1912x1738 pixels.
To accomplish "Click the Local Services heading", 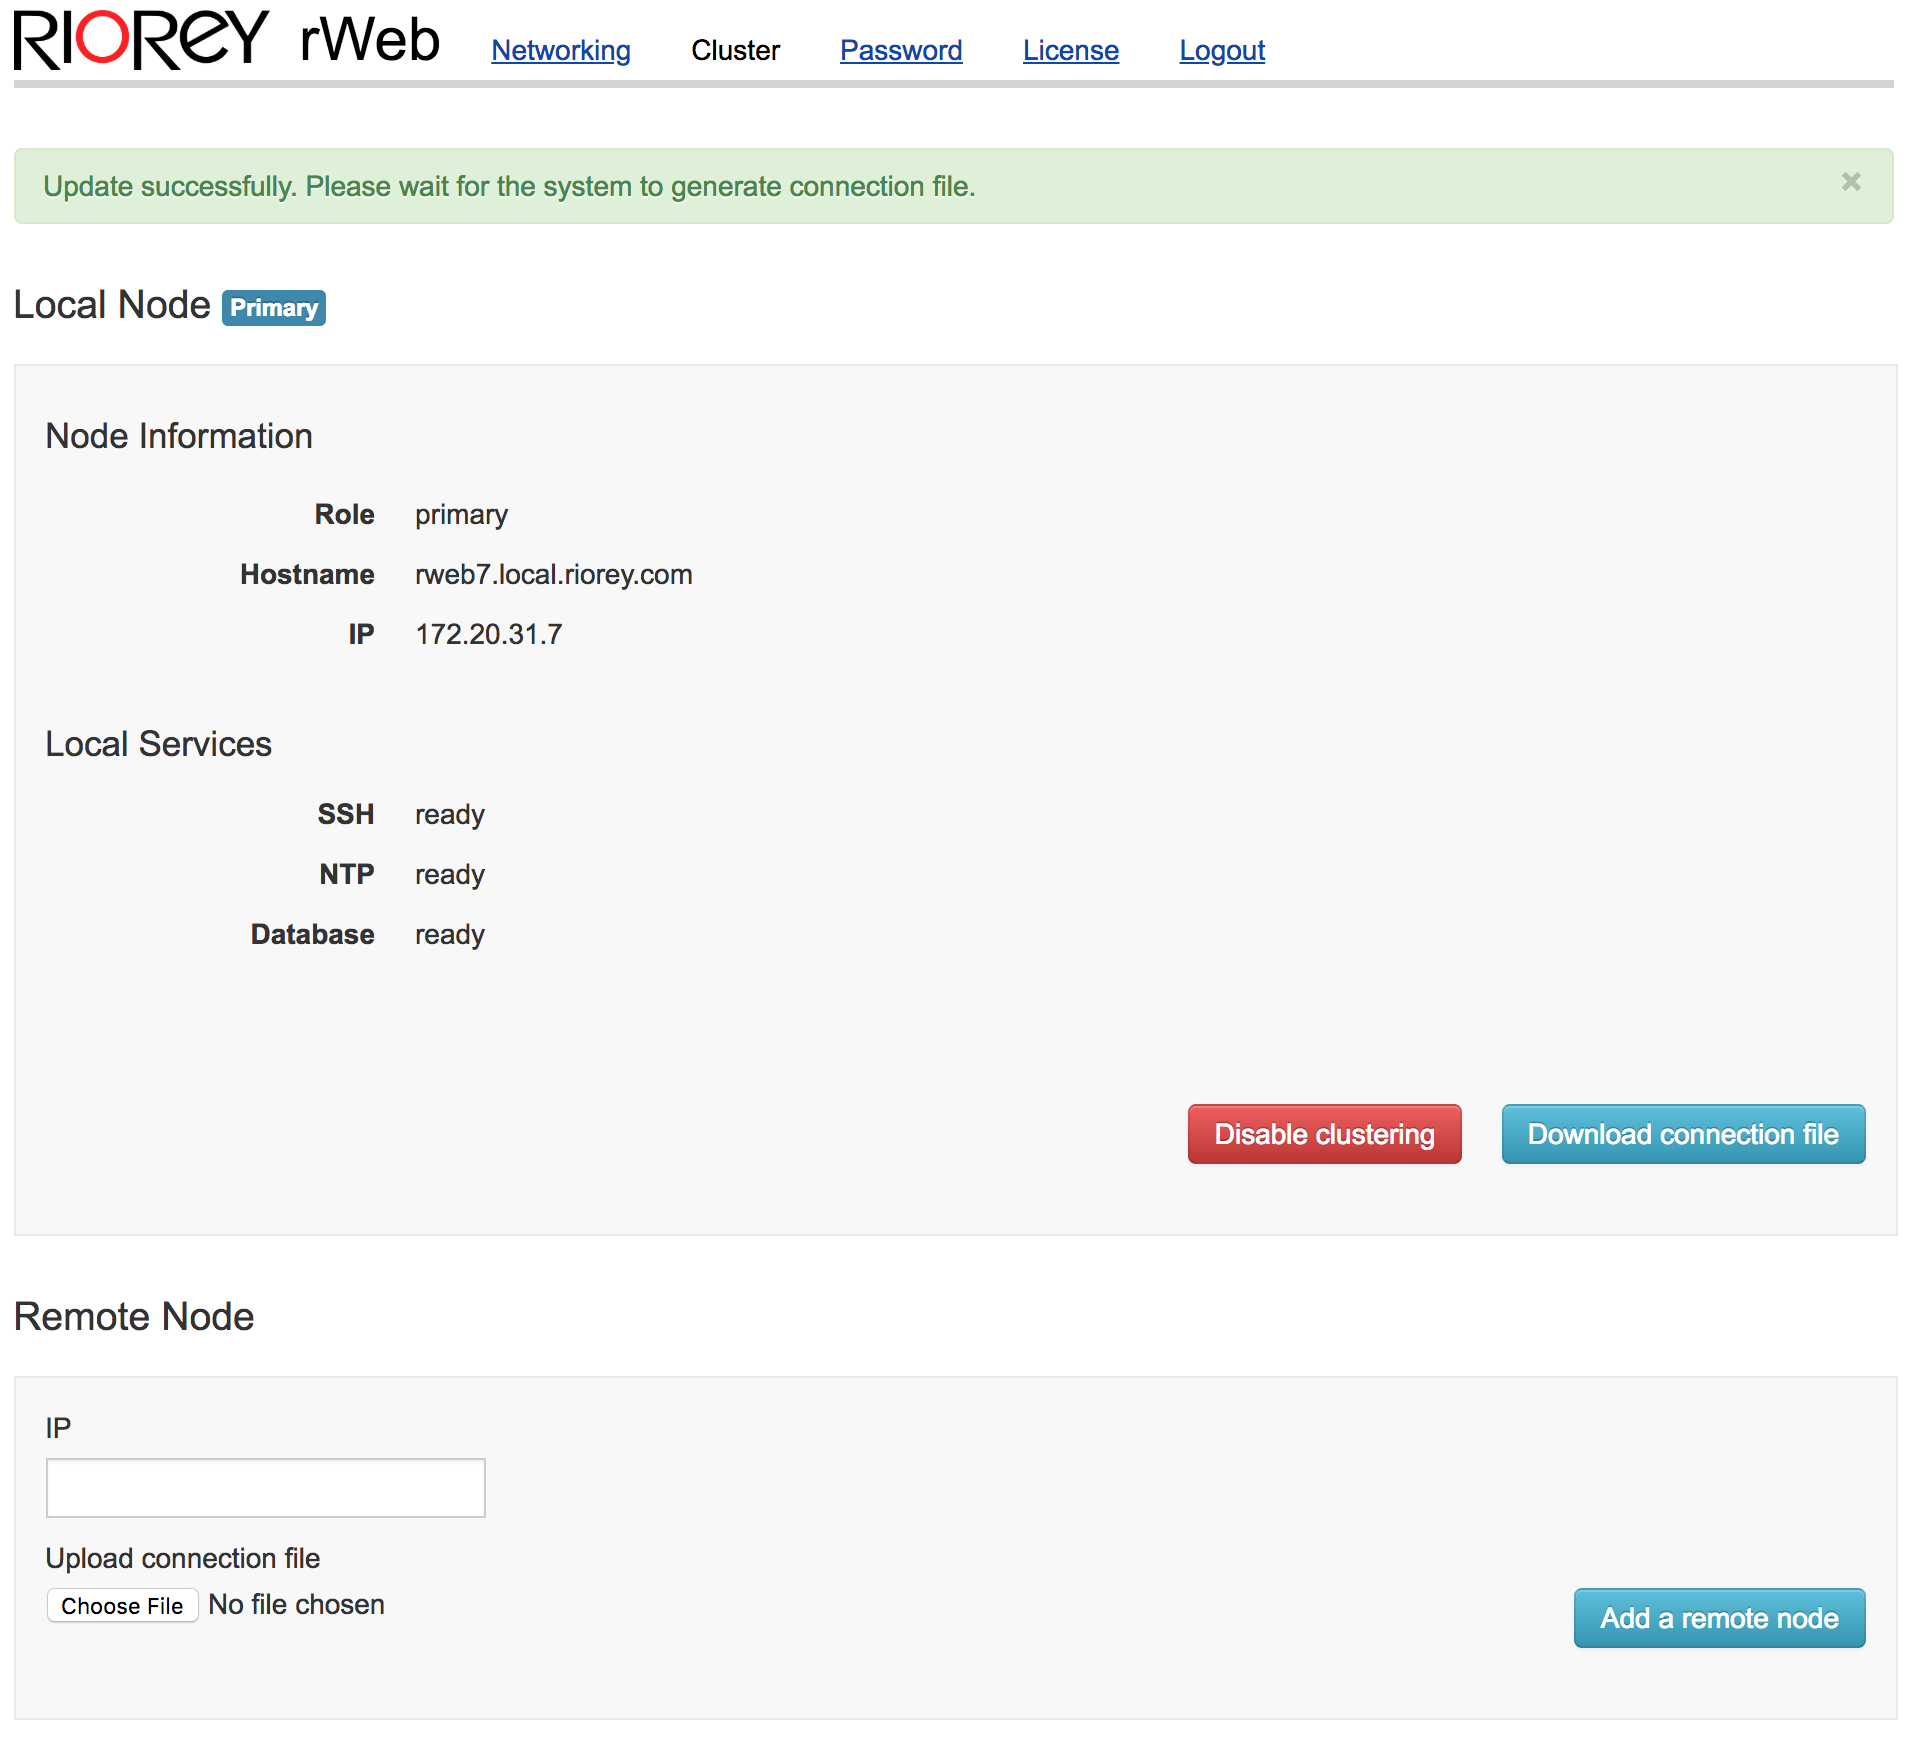I will (159, 744).
